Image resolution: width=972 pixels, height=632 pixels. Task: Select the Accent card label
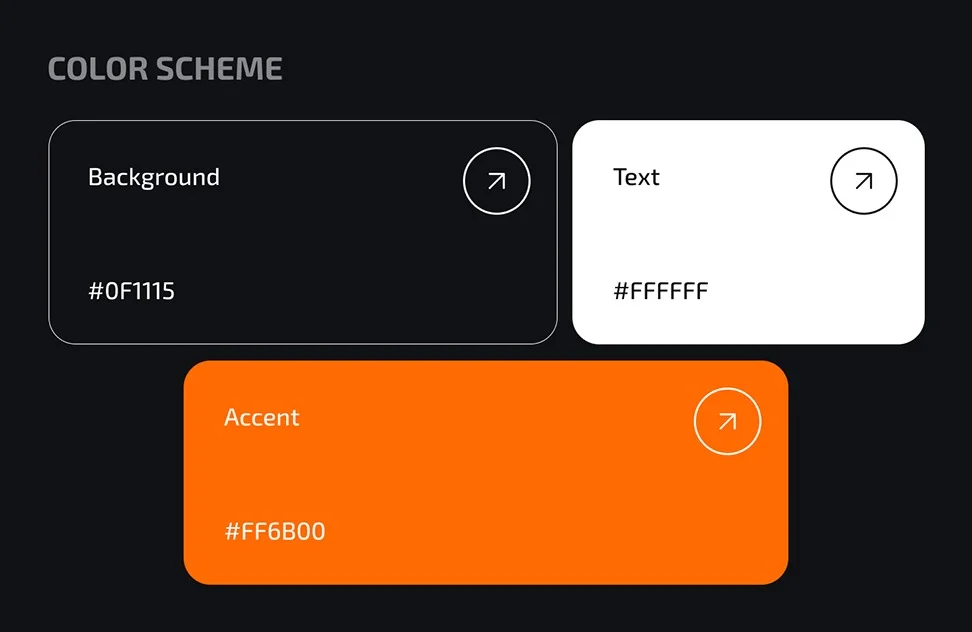(x=261, y=417)
